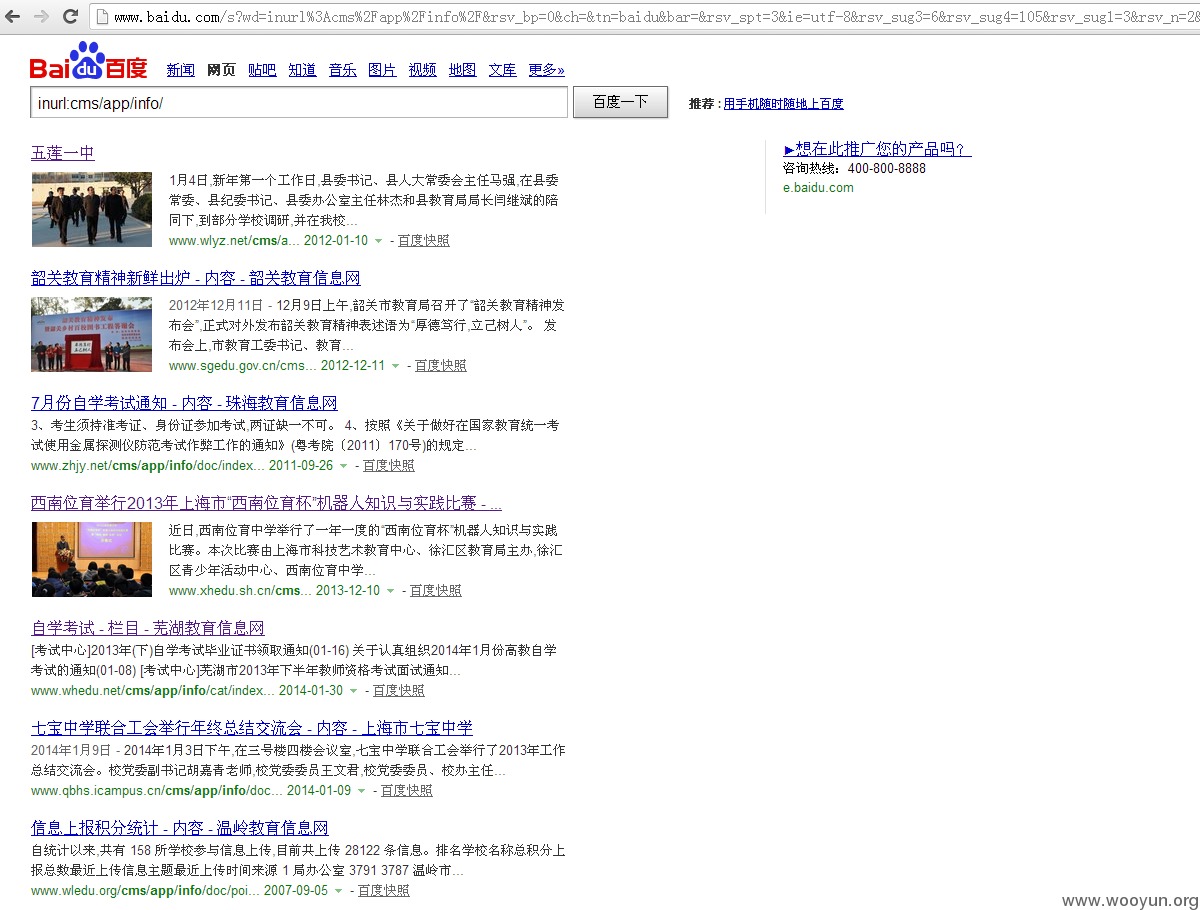Open 百度快照 for the wlyz.net result
The image size is (1200, 910).
[424, 241]
